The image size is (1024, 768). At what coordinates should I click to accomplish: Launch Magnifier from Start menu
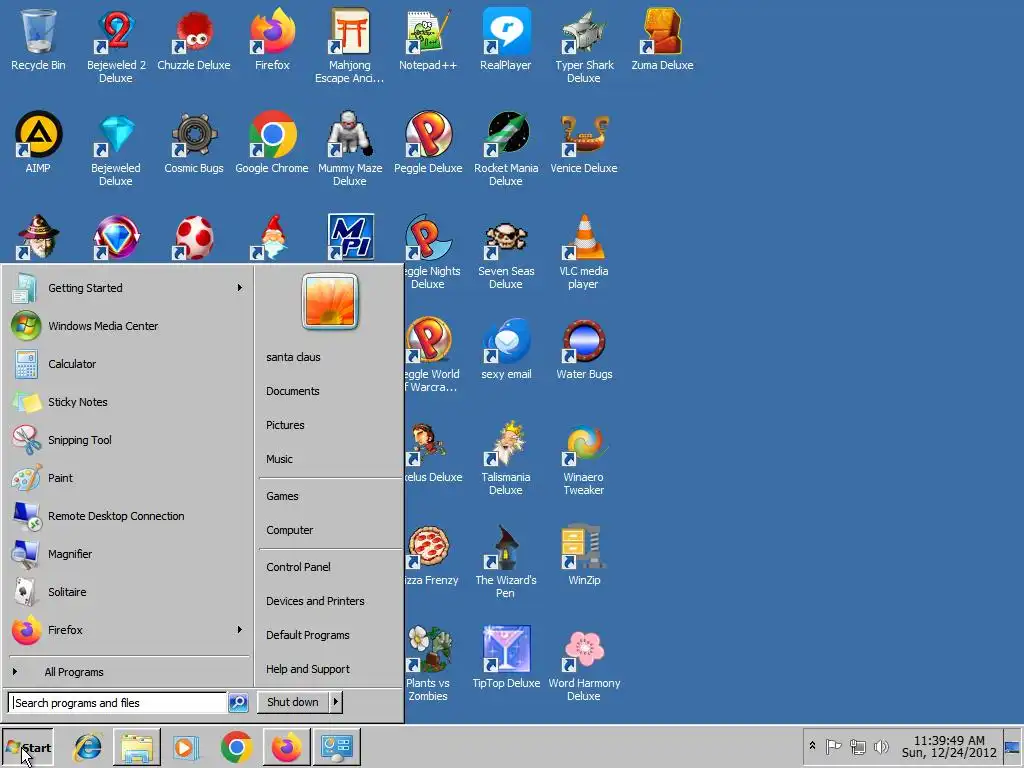coord(129,554)
